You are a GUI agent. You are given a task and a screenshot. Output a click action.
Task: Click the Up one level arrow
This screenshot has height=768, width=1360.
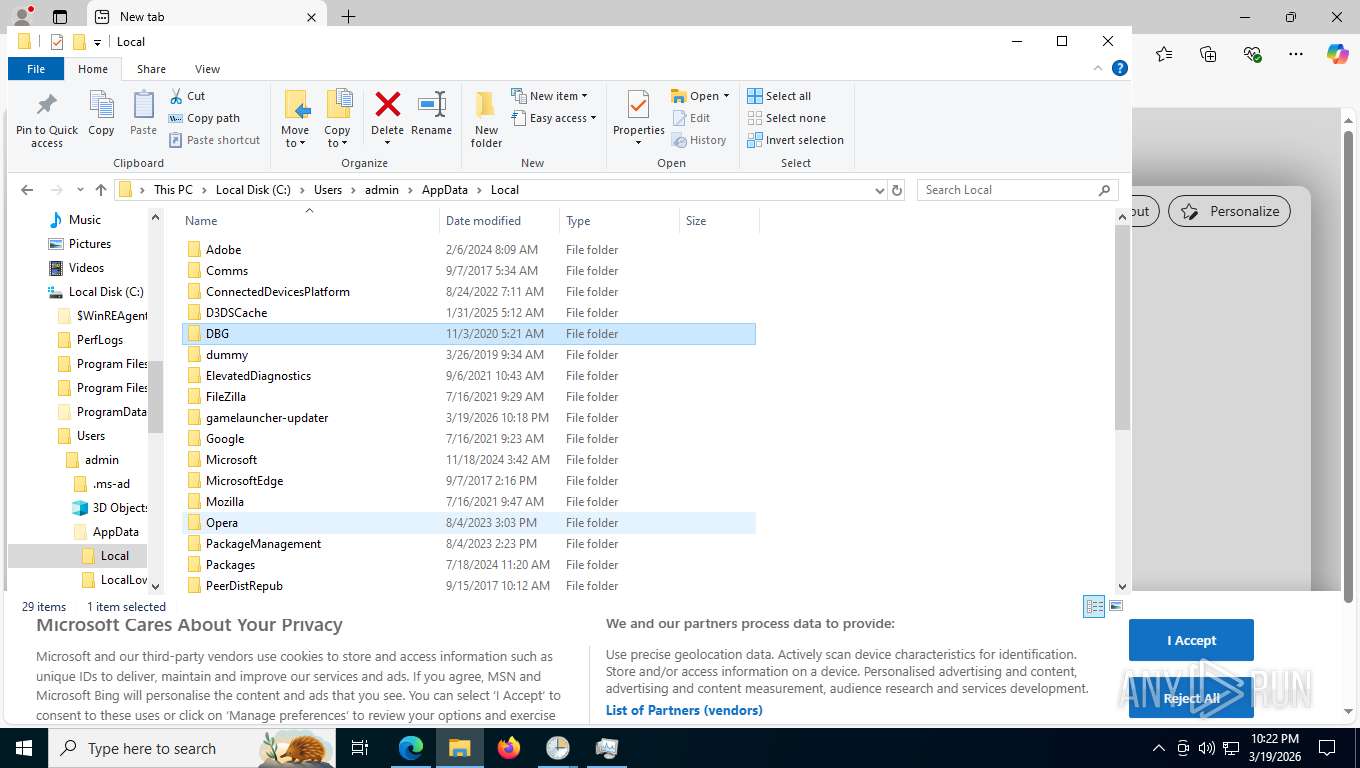tap(101, 190)
